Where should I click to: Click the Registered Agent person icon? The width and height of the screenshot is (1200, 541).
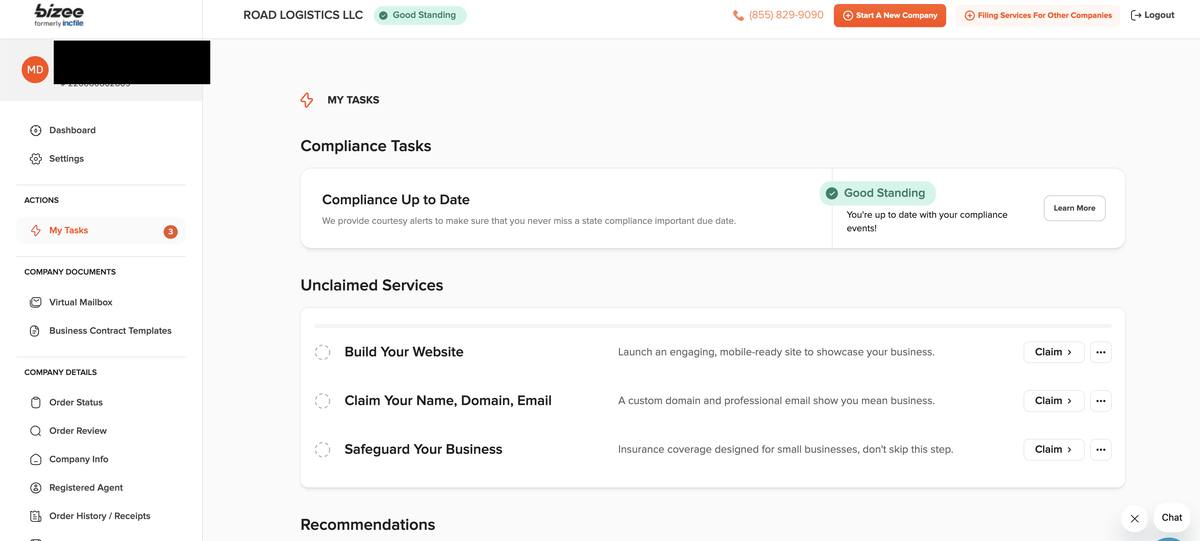pos(36,488)
